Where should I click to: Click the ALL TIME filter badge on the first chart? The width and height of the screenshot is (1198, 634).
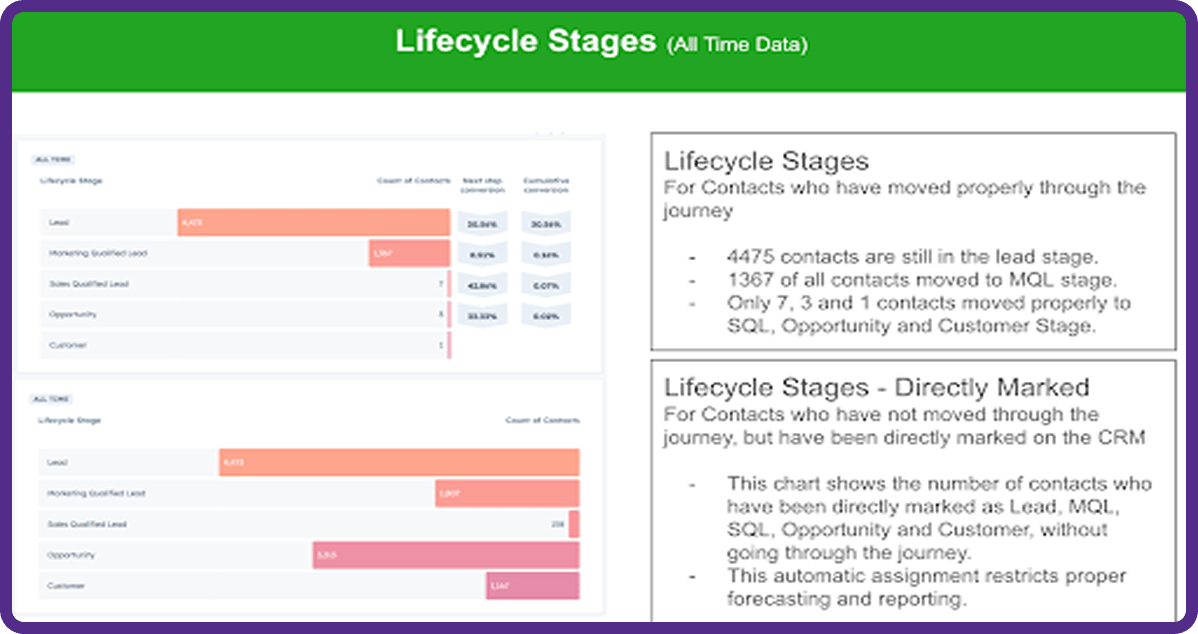(53, 160)
